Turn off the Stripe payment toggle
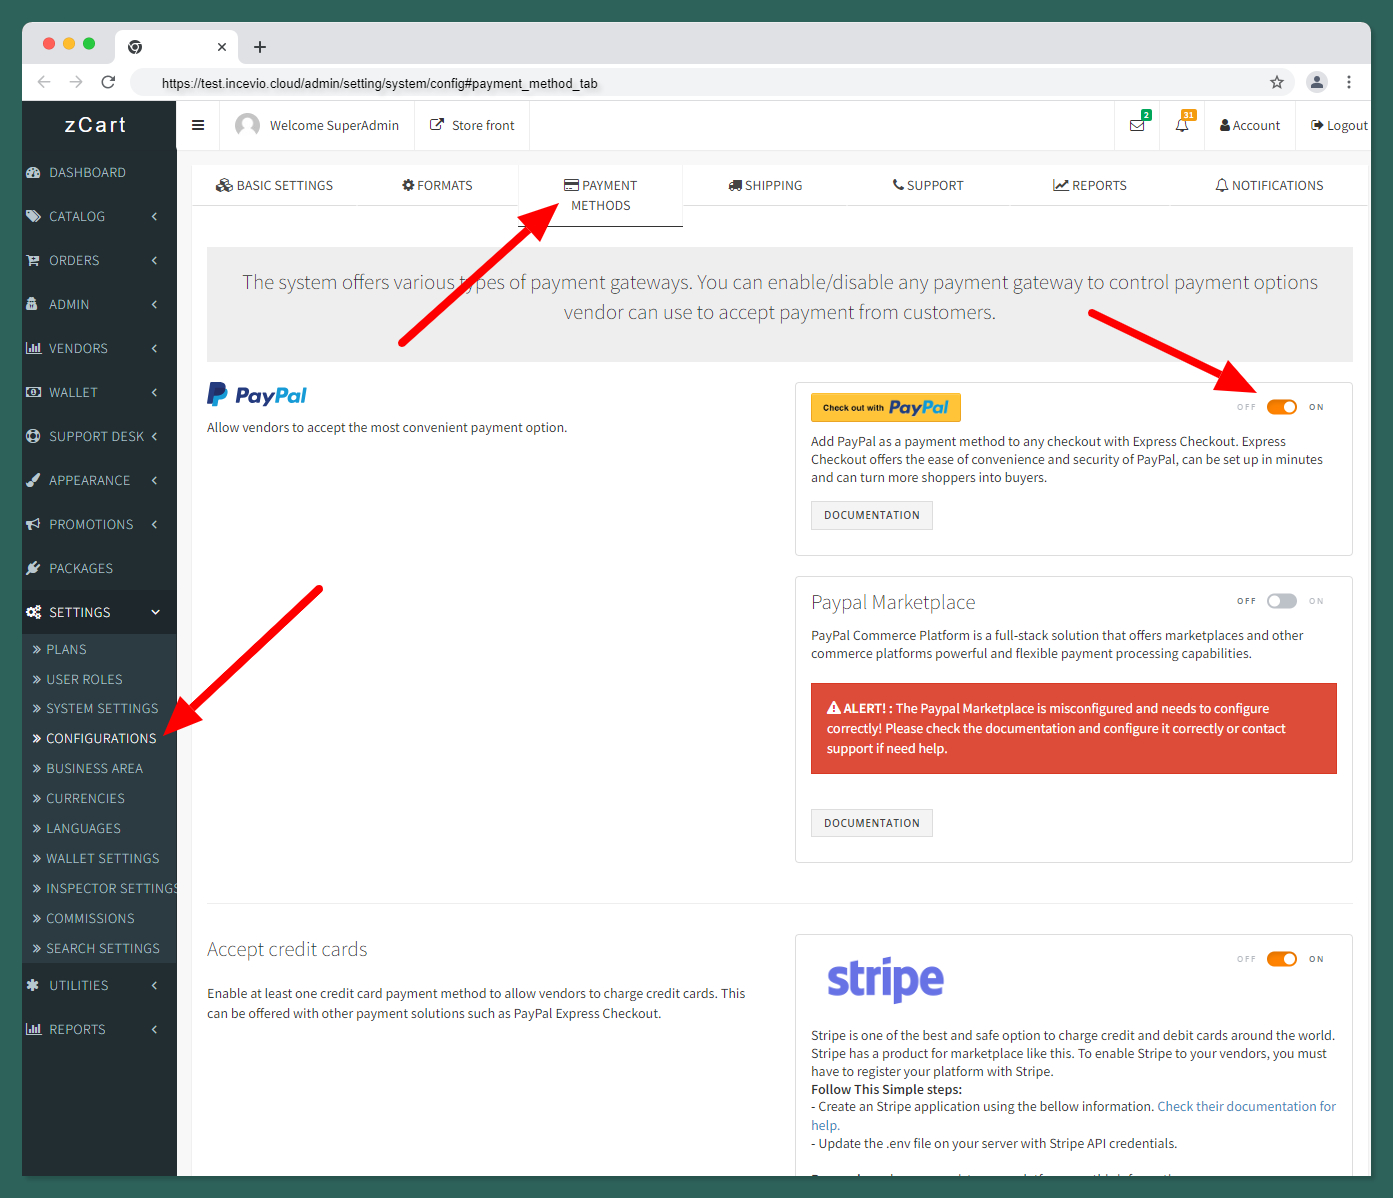Viewport: 1393px width, 1198px height. (1281, 959)
